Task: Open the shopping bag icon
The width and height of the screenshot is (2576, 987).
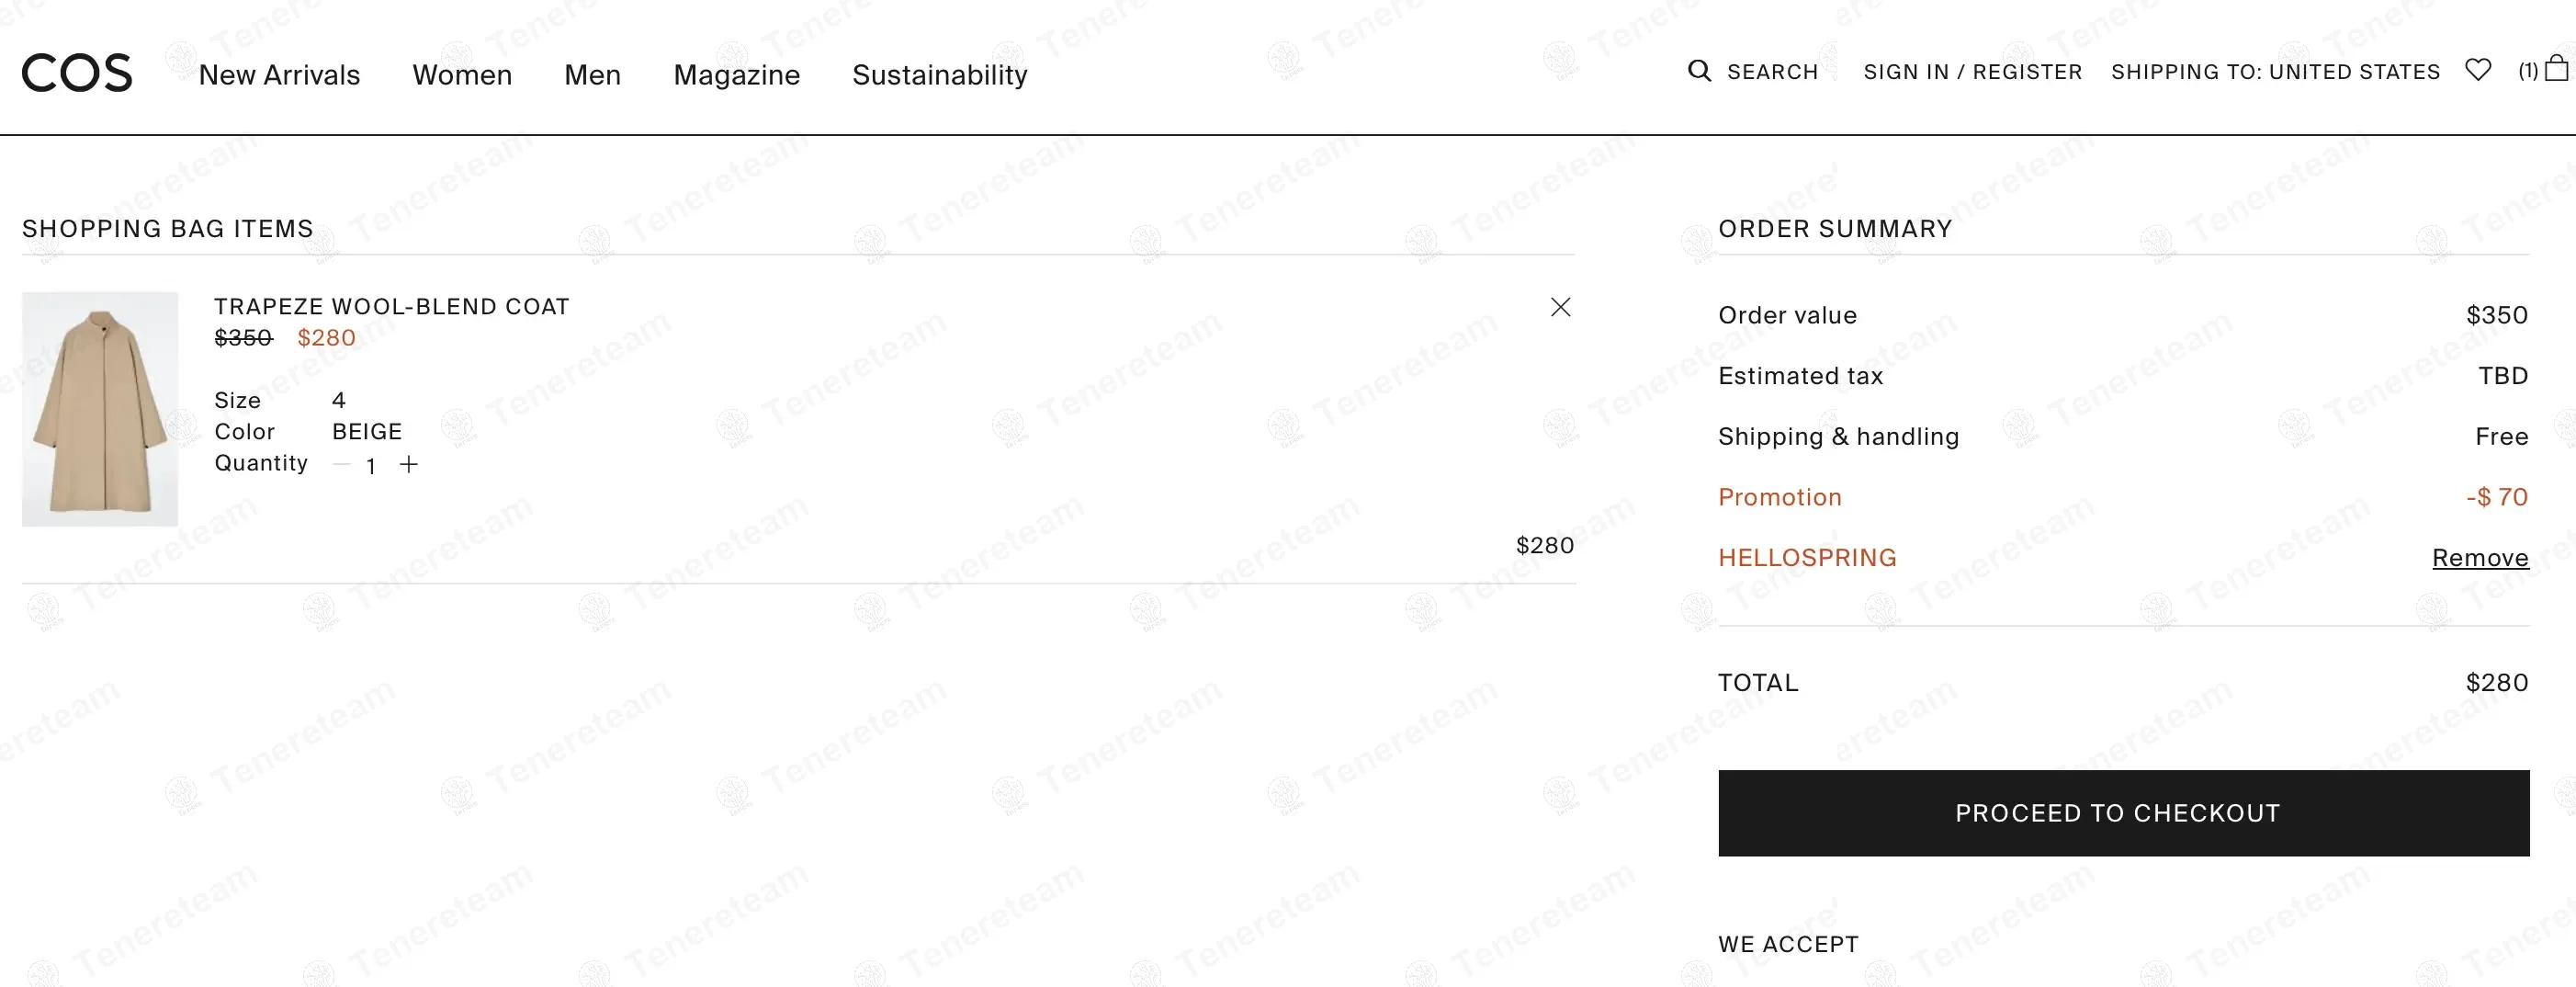Action: pos(2556,69)
